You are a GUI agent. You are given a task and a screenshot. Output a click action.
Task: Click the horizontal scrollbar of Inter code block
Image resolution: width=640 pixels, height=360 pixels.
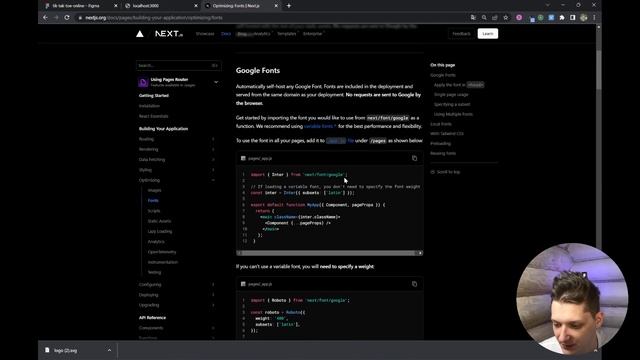[x=329, y=253]
